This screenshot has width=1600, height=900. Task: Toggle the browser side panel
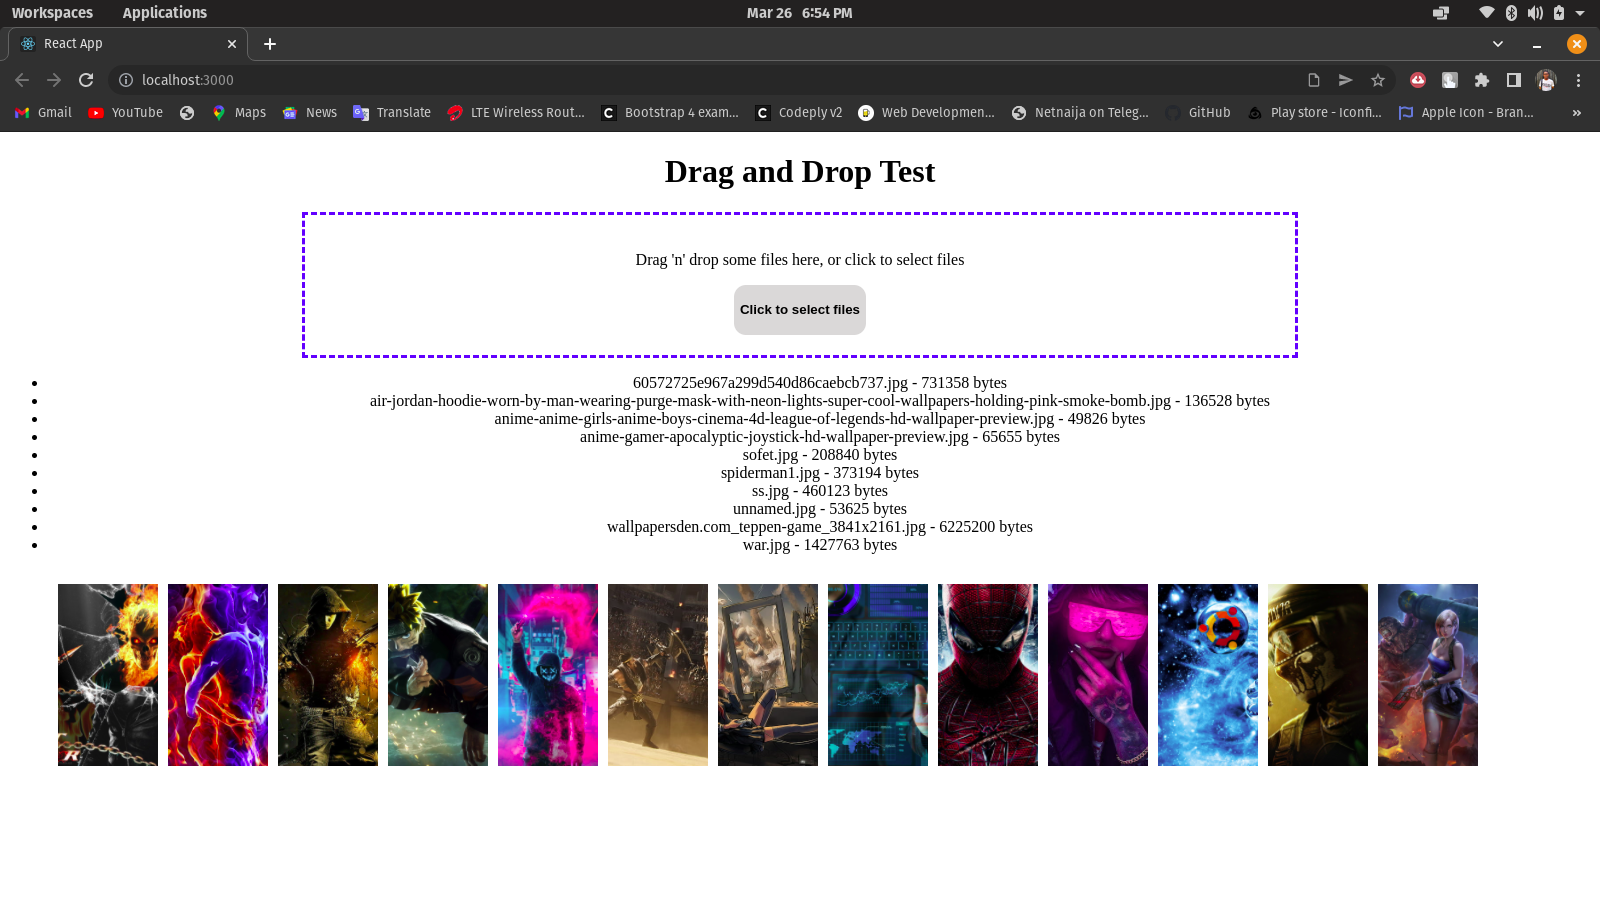click(1514, 80)
